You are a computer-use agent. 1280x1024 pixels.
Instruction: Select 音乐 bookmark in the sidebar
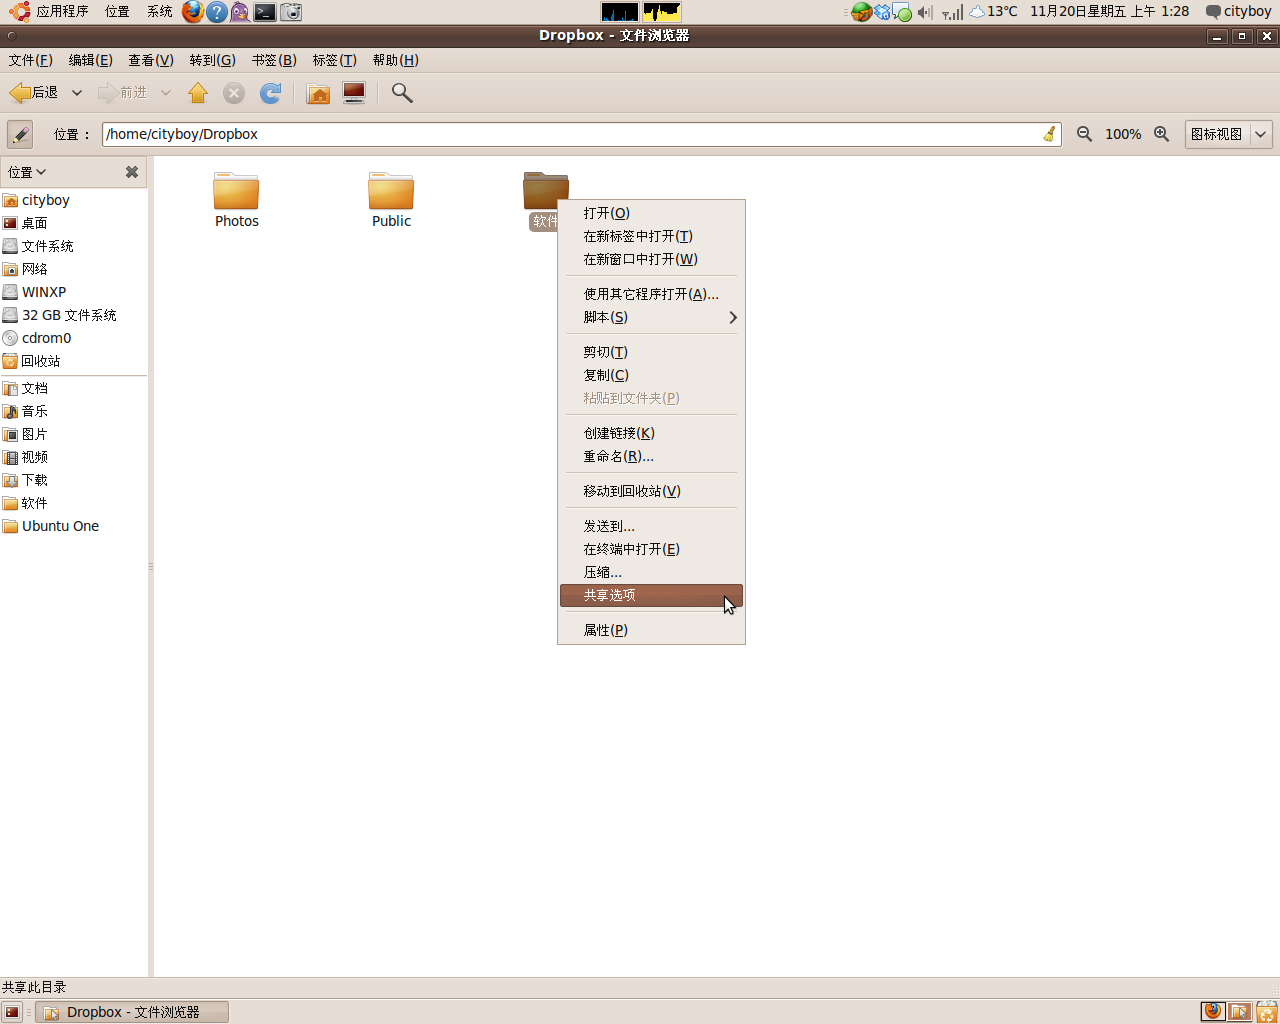74,411
